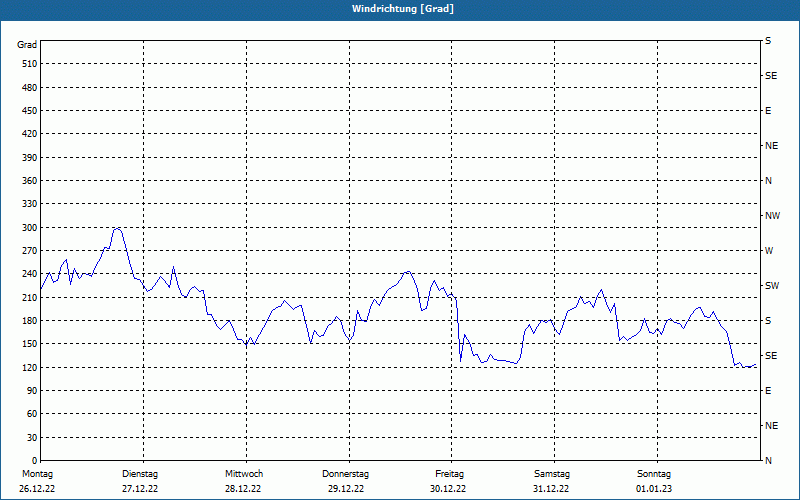800x500 pixels.
Task: Click the "E" compass label on the 90 gridline
Action: tap(768, 390)
